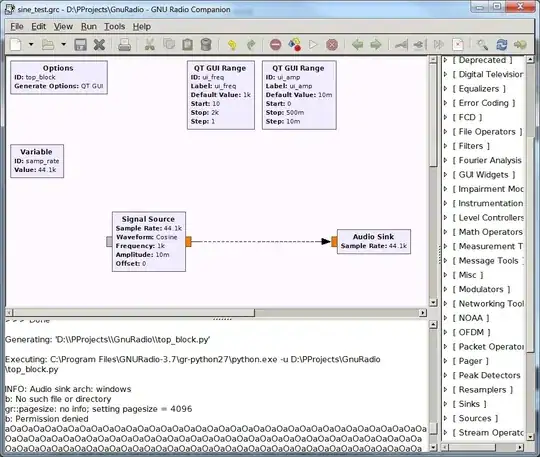Select the Options block
The height and width of the screenshot is (457, 540).
[x=59, y=77]
